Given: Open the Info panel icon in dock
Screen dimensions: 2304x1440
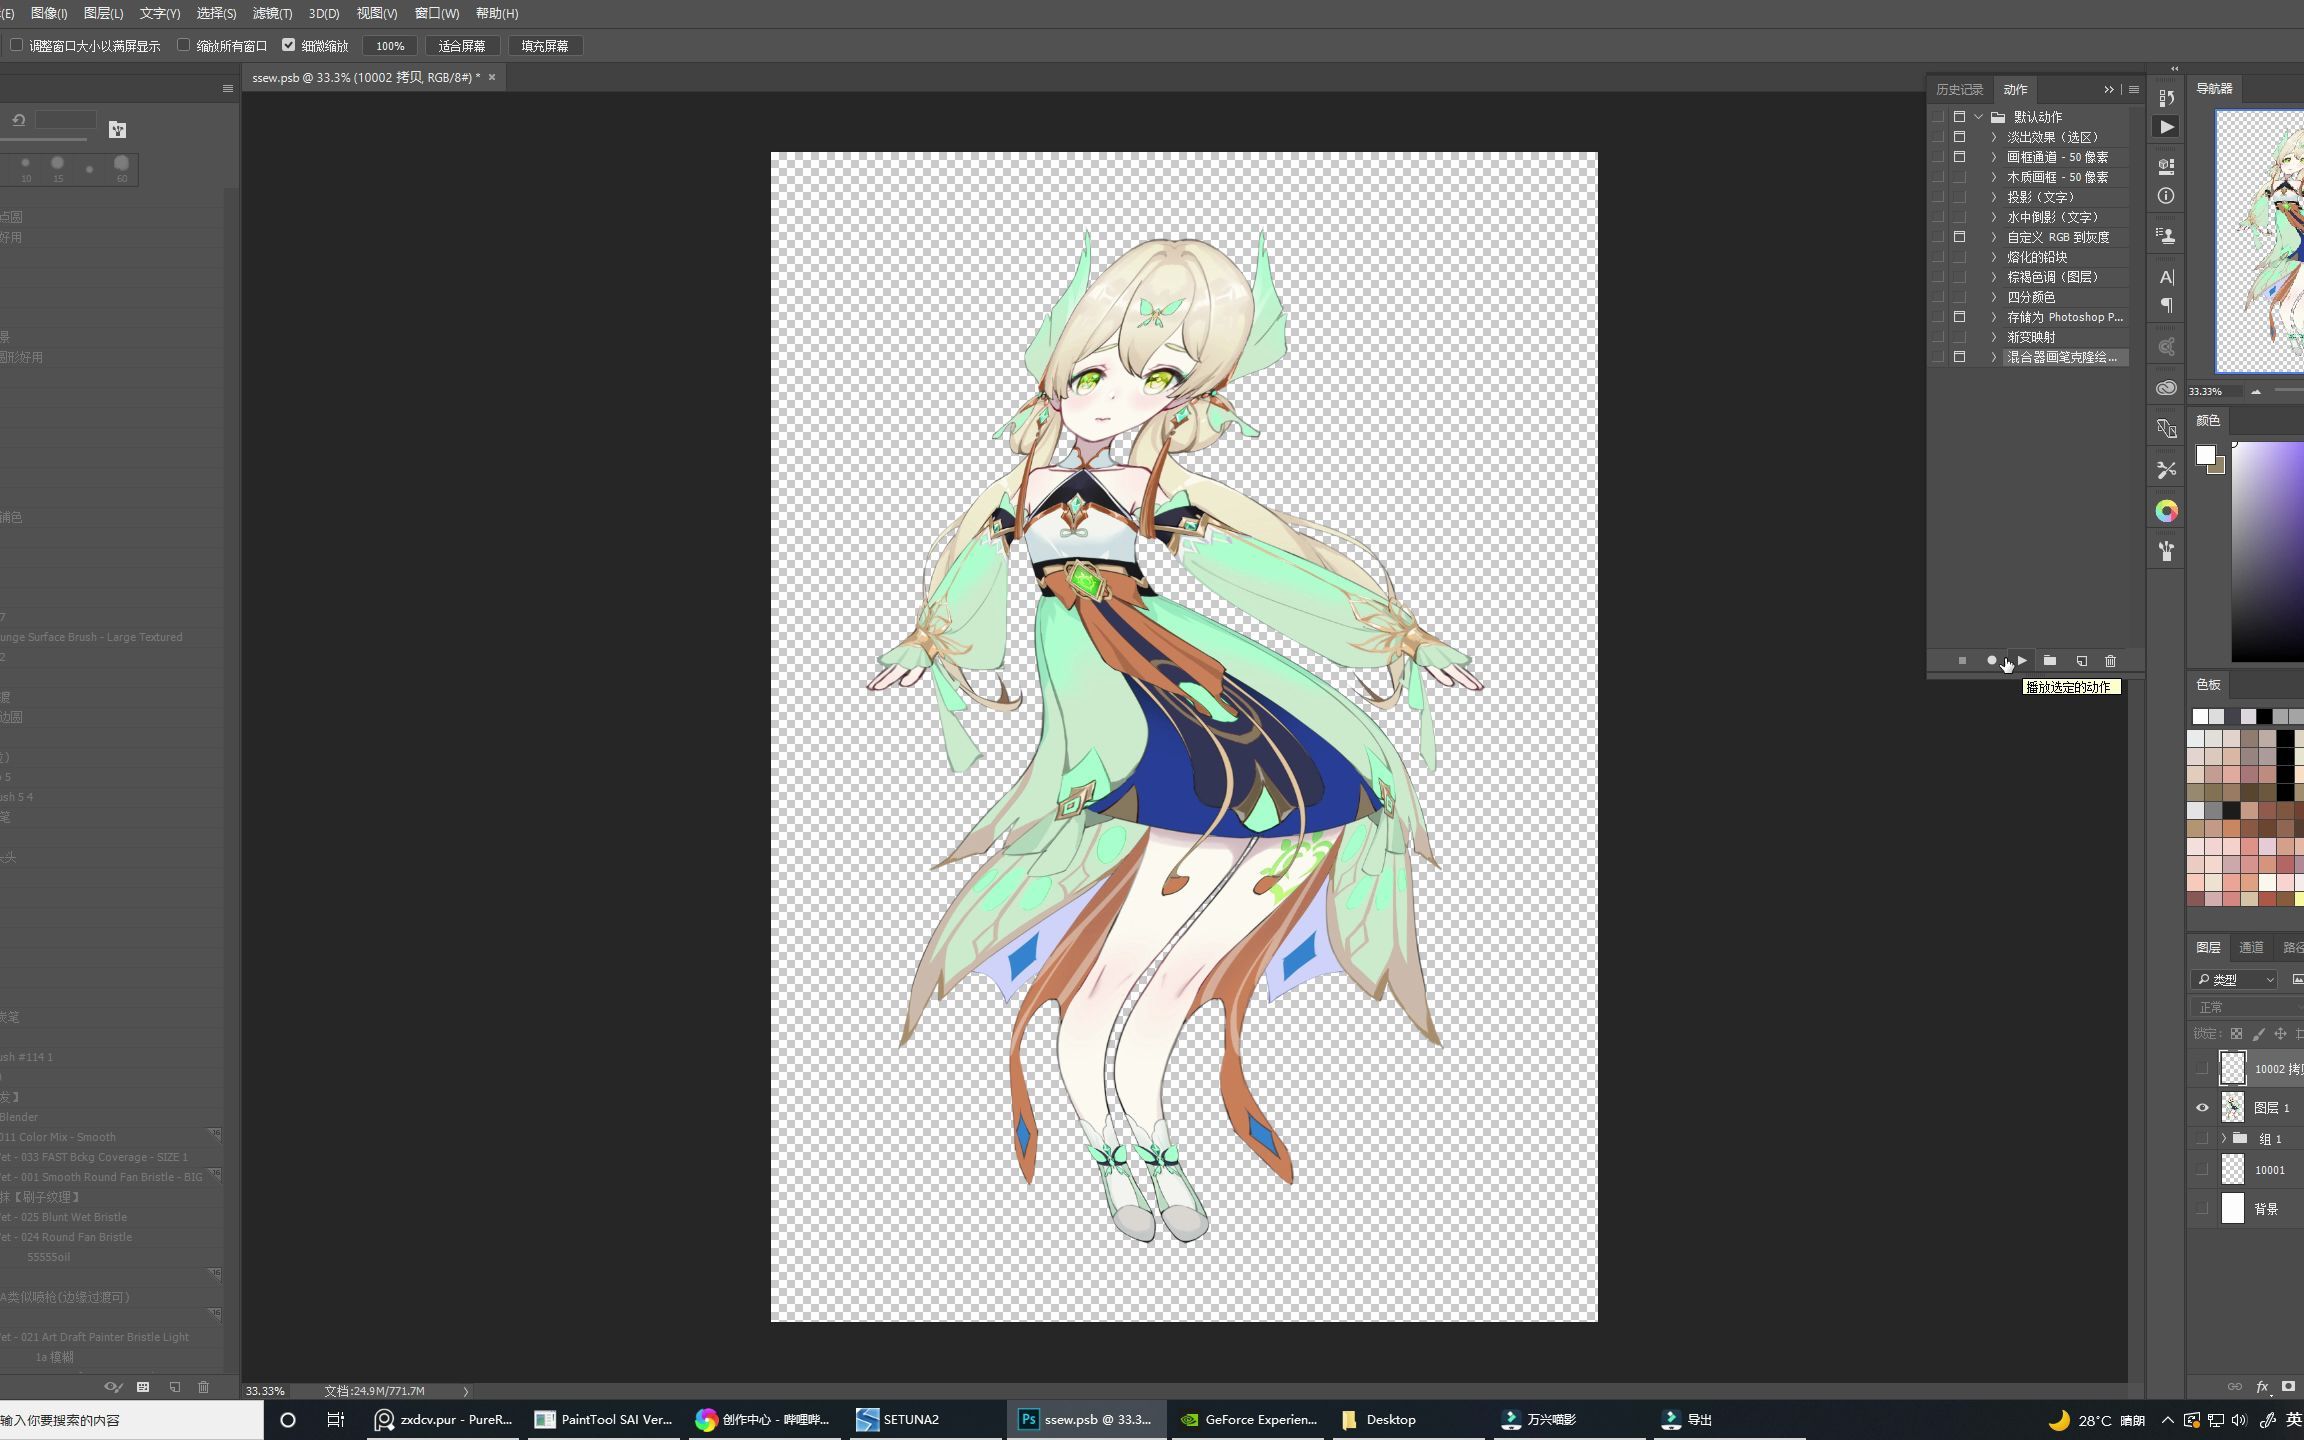Looking at the screenshot, I should coord(2166,196).
